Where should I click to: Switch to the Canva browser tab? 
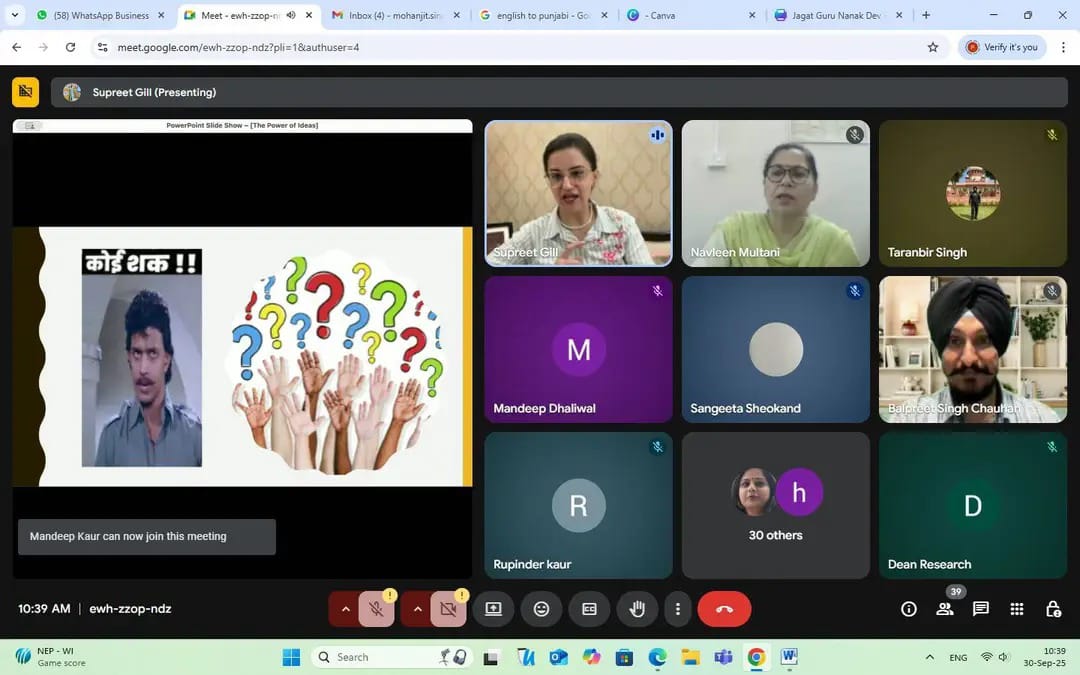tap(690, 15)
